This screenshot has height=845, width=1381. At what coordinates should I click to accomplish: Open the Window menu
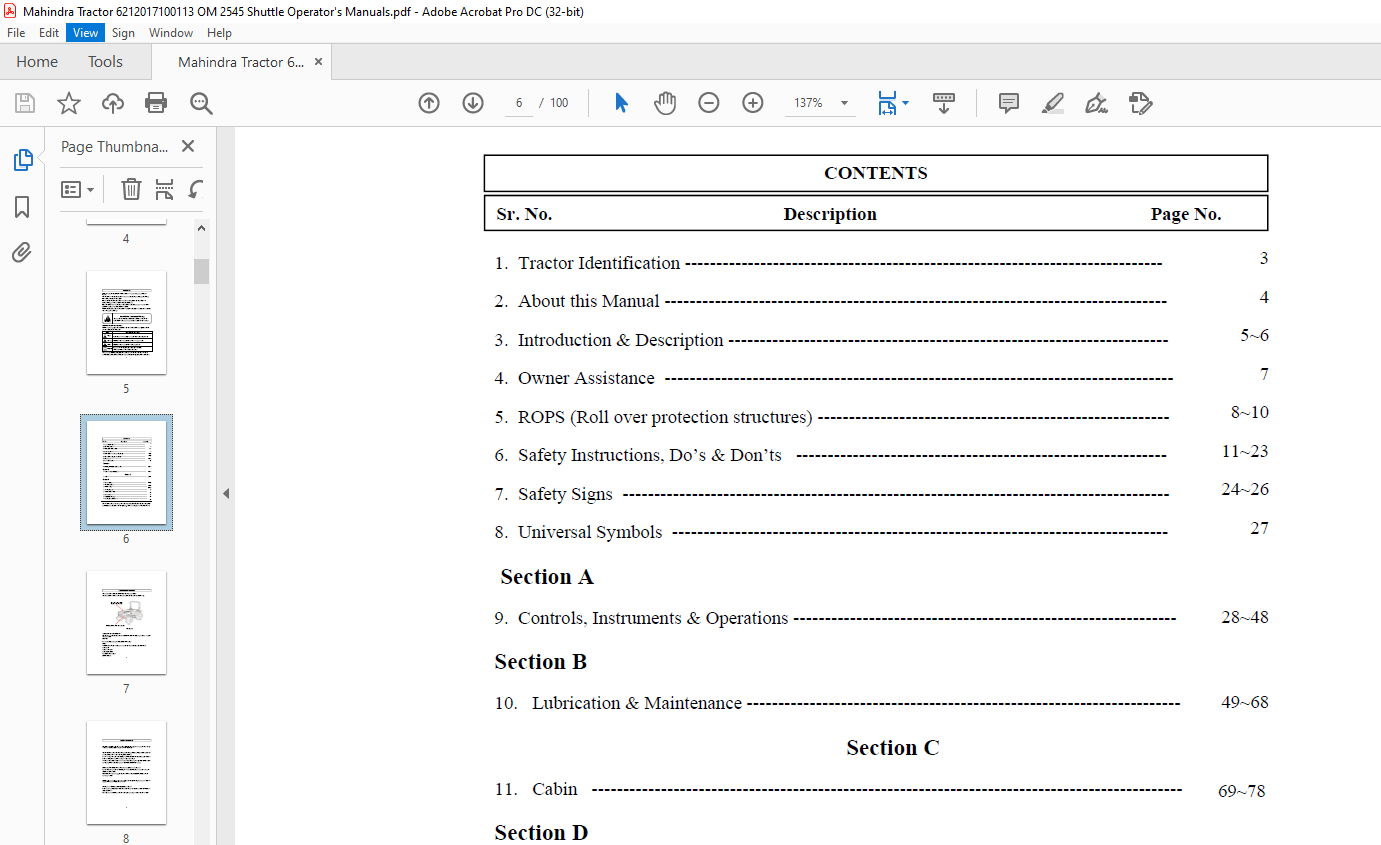[x=171, y=33]
